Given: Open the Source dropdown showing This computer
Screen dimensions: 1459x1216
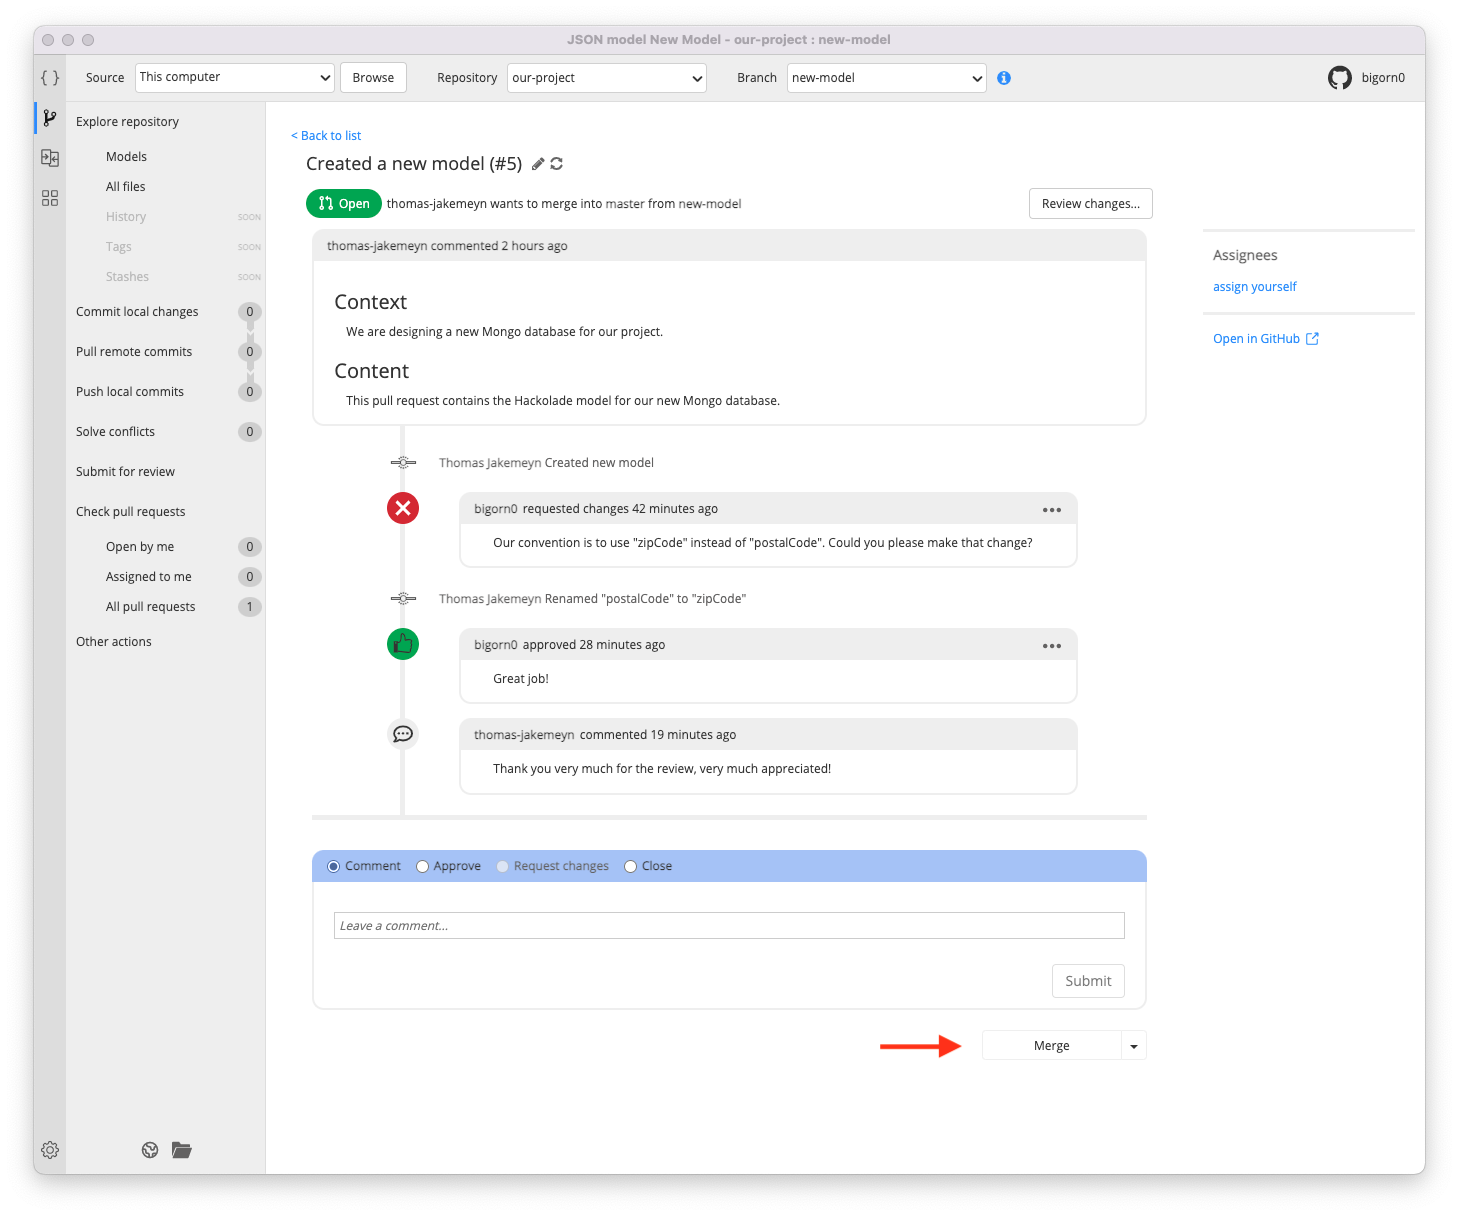Looking at the screenshot, I should [x=234, y=77].
